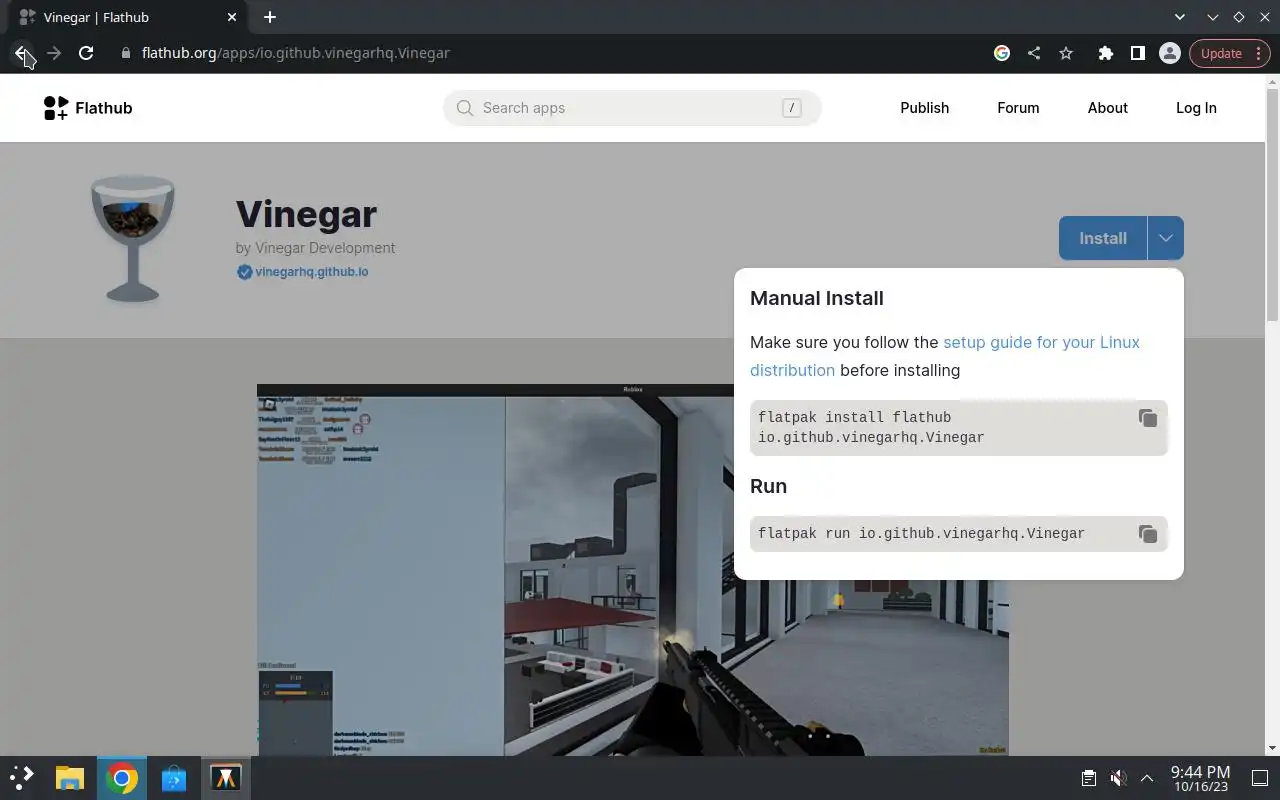Click the muted volume tray icon
This screenshot has width=1280, height=800.
coord(1119,778)
